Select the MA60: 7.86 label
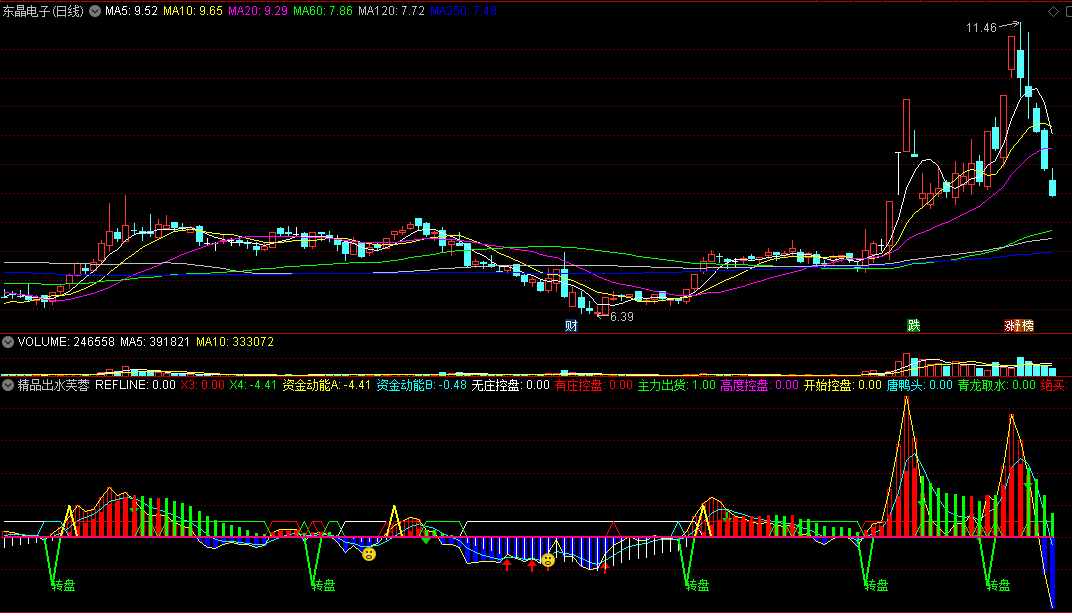 [323, 11]
